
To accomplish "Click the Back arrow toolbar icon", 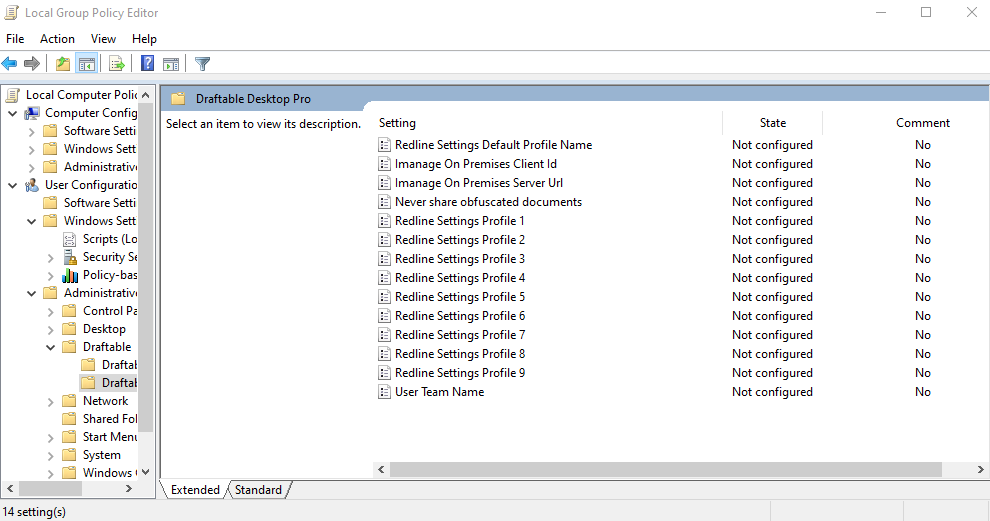I will coord(9,63).
